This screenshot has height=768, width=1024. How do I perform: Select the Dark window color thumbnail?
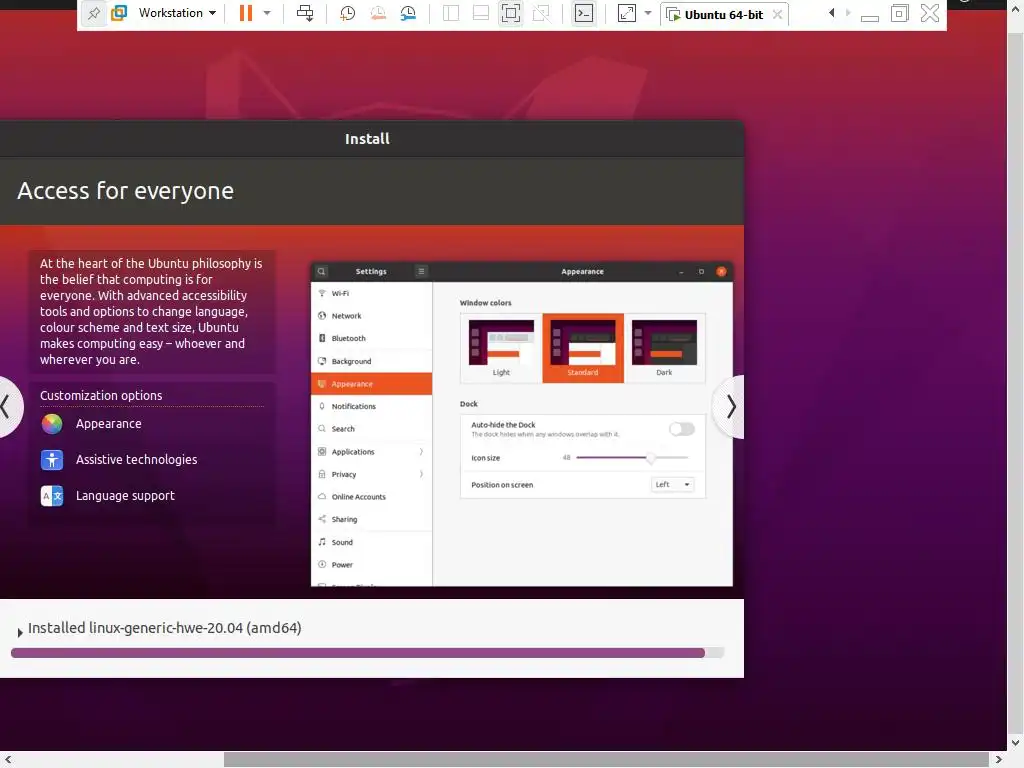(664, 348)
